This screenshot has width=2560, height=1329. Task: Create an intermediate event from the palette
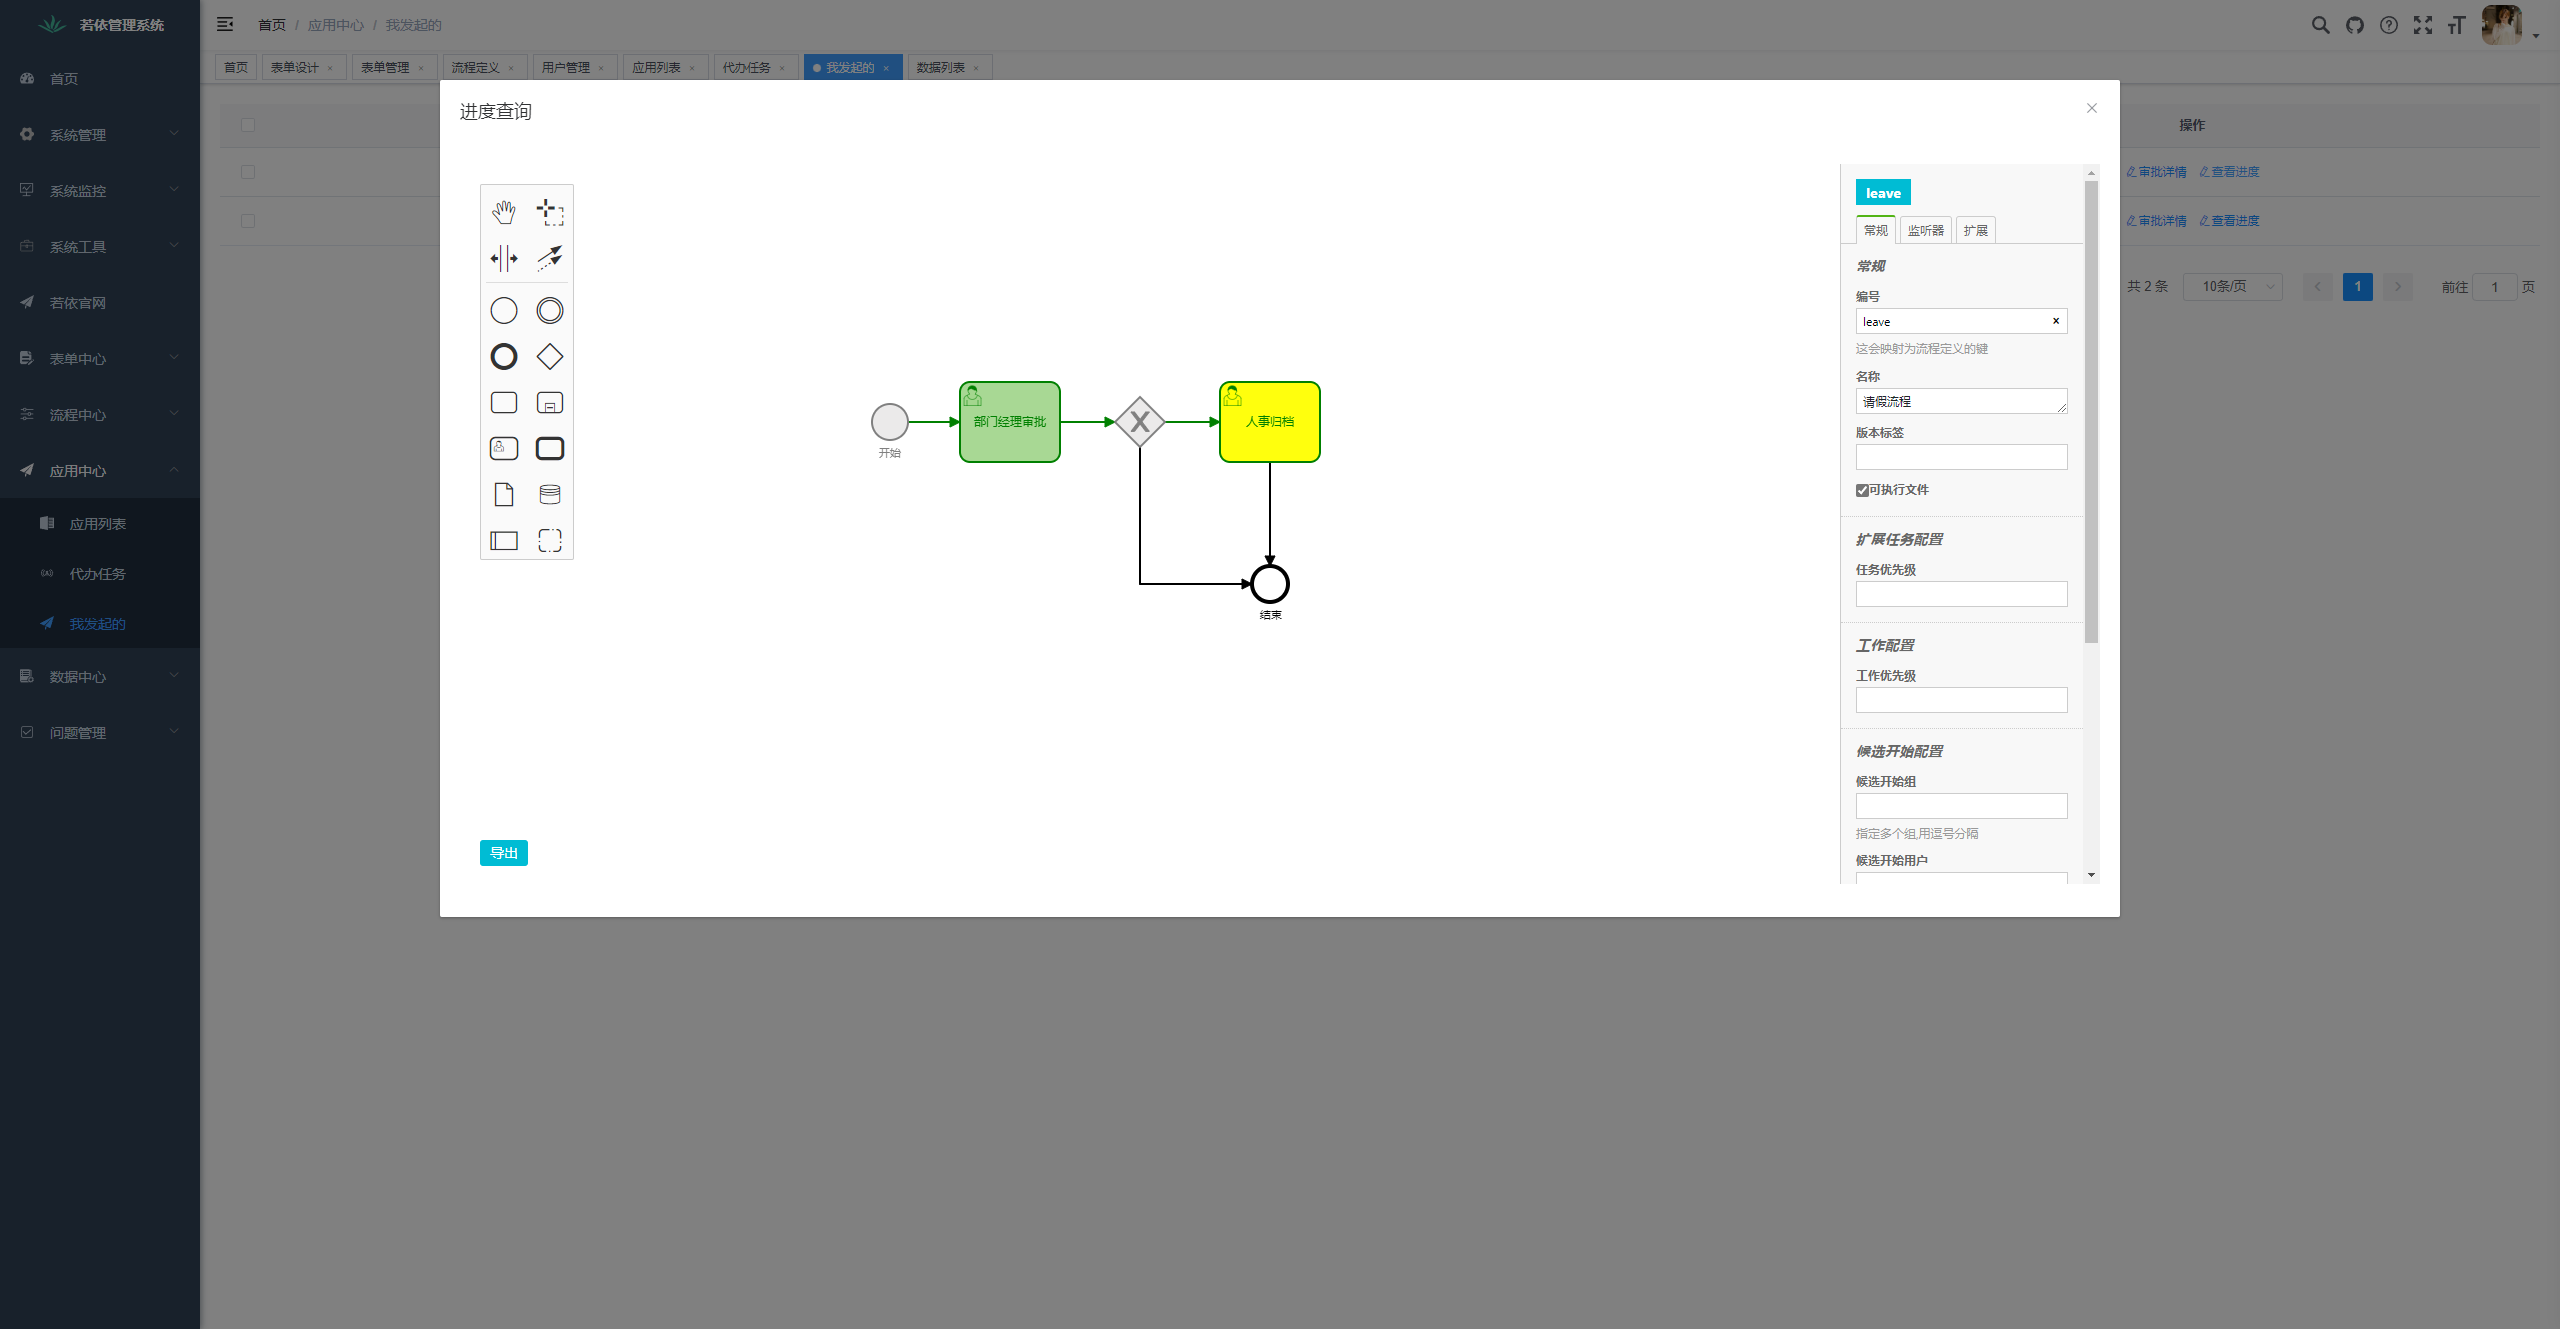click(x=550, y=311)
